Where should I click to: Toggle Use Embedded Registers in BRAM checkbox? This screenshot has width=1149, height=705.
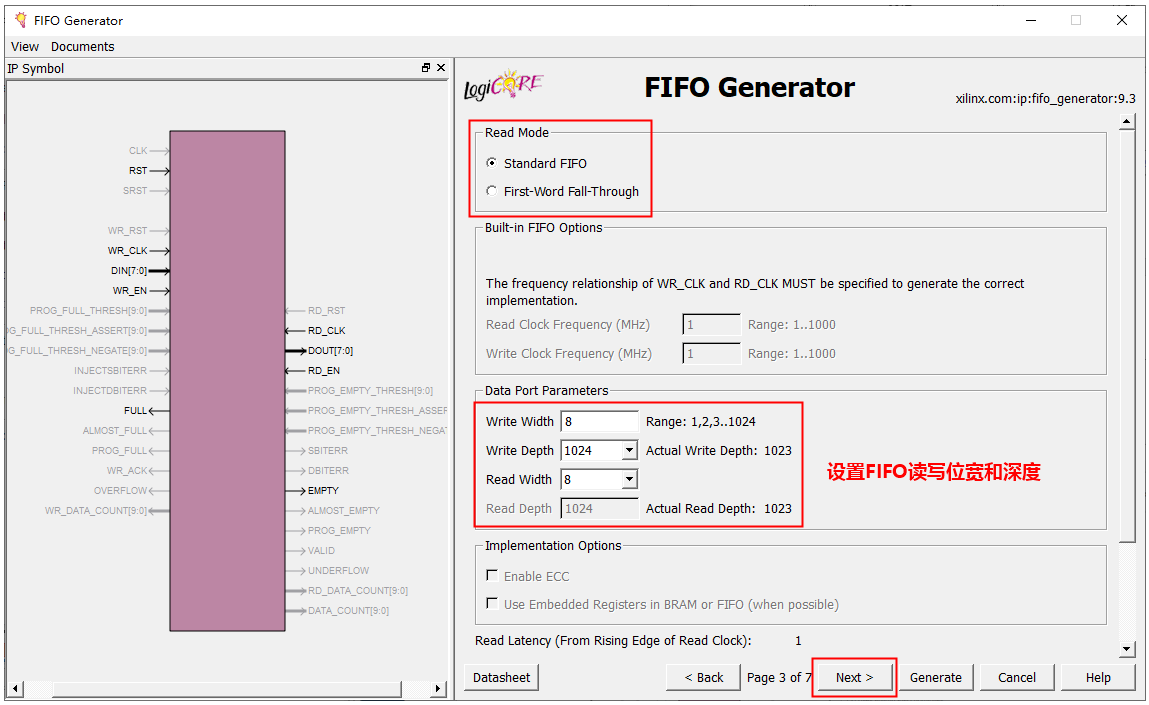492,604
